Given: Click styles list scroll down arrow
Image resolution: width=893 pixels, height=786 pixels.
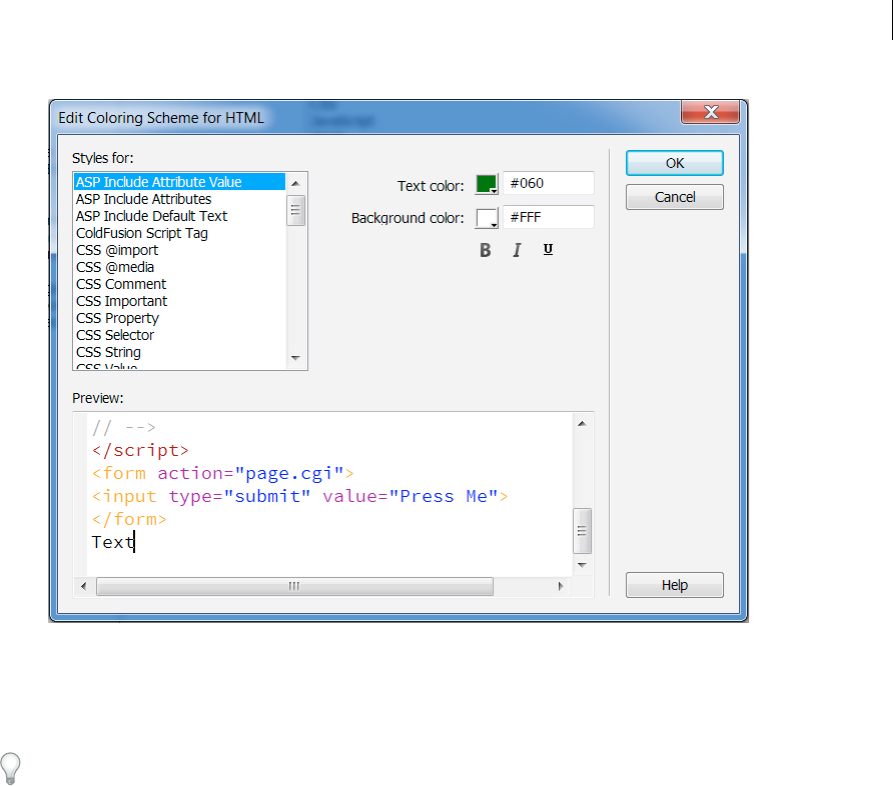Looking at the screenshot, I should pos(296,358).
